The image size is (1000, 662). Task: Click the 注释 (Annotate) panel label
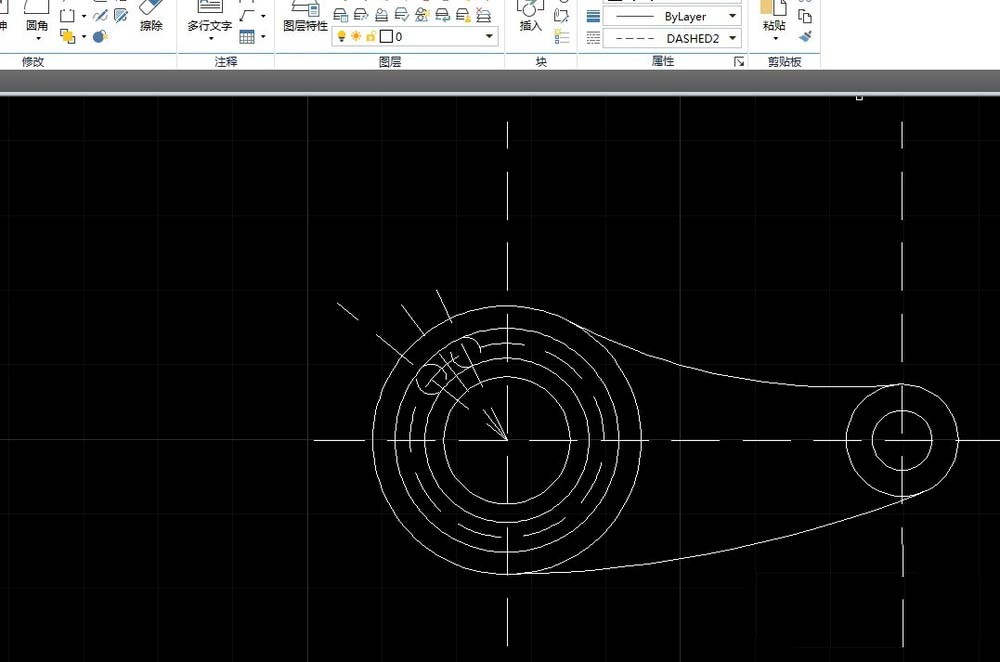(x=227, y=60)
